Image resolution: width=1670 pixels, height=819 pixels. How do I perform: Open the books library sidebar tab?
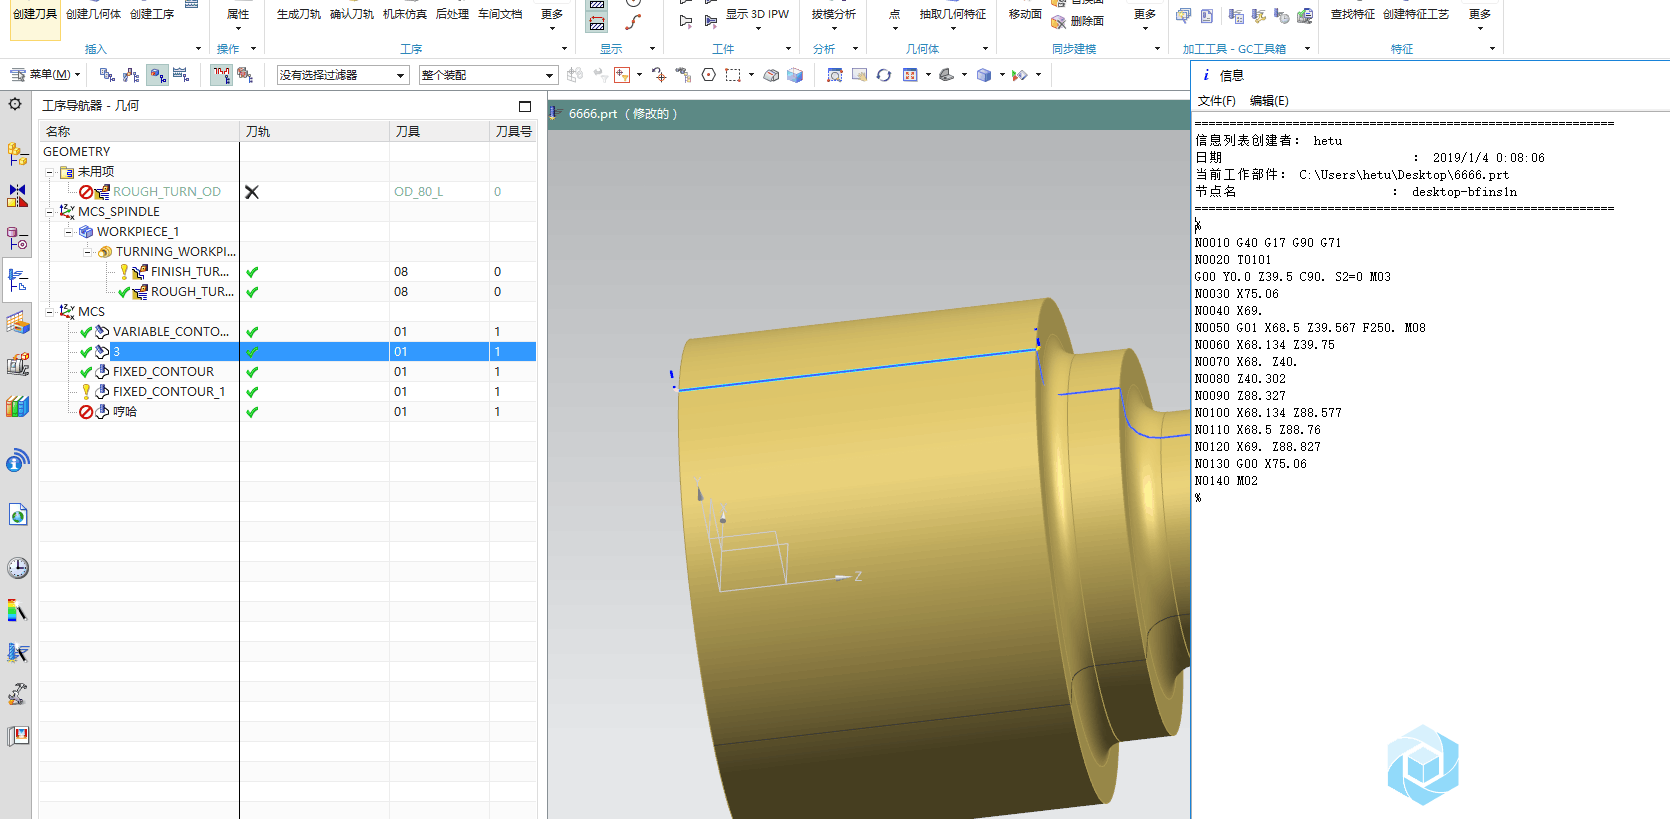coord(17,406)
